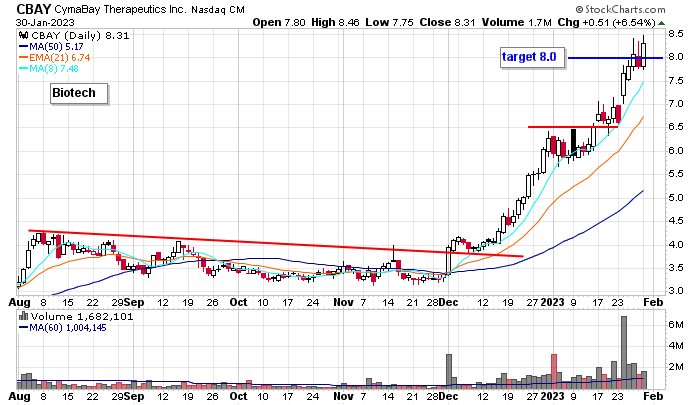Click the last candlestick on the price chart
The width and height of the screenshot is (700, 405).
coord(644,51)
